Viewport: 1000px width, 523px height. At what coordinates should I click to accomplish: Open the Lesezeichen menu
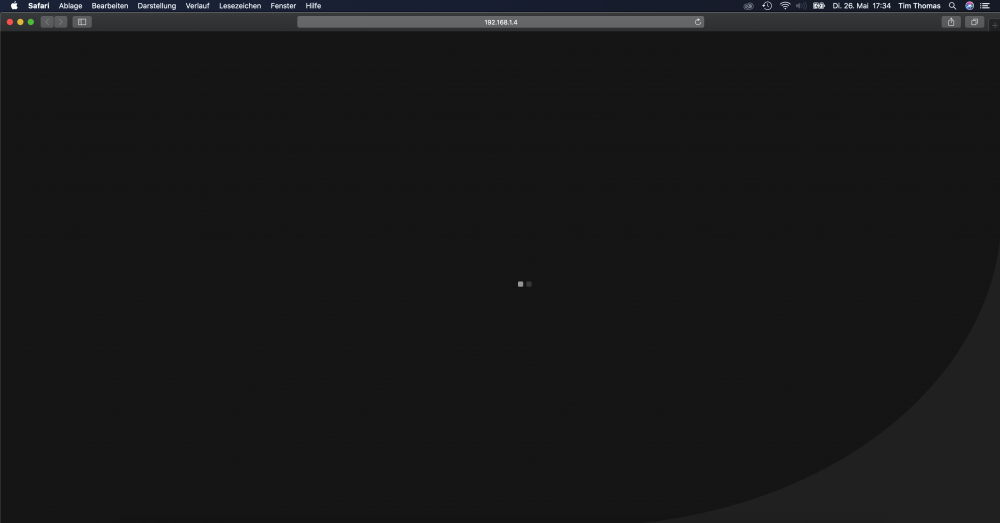[240, 6]
